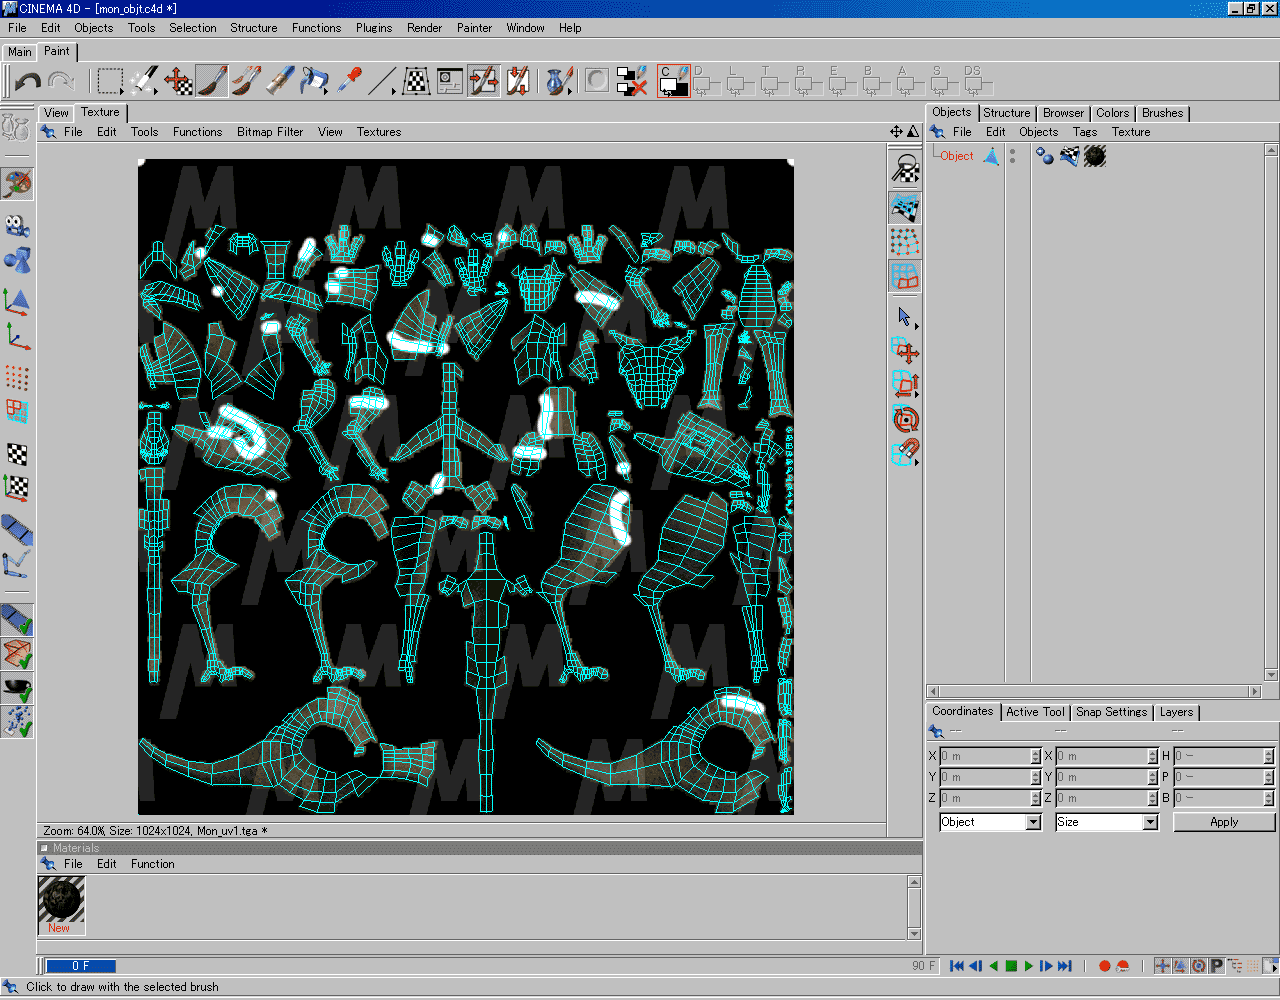Open the Bitmap Filter menu
1280x1000 pixels.
270,132
